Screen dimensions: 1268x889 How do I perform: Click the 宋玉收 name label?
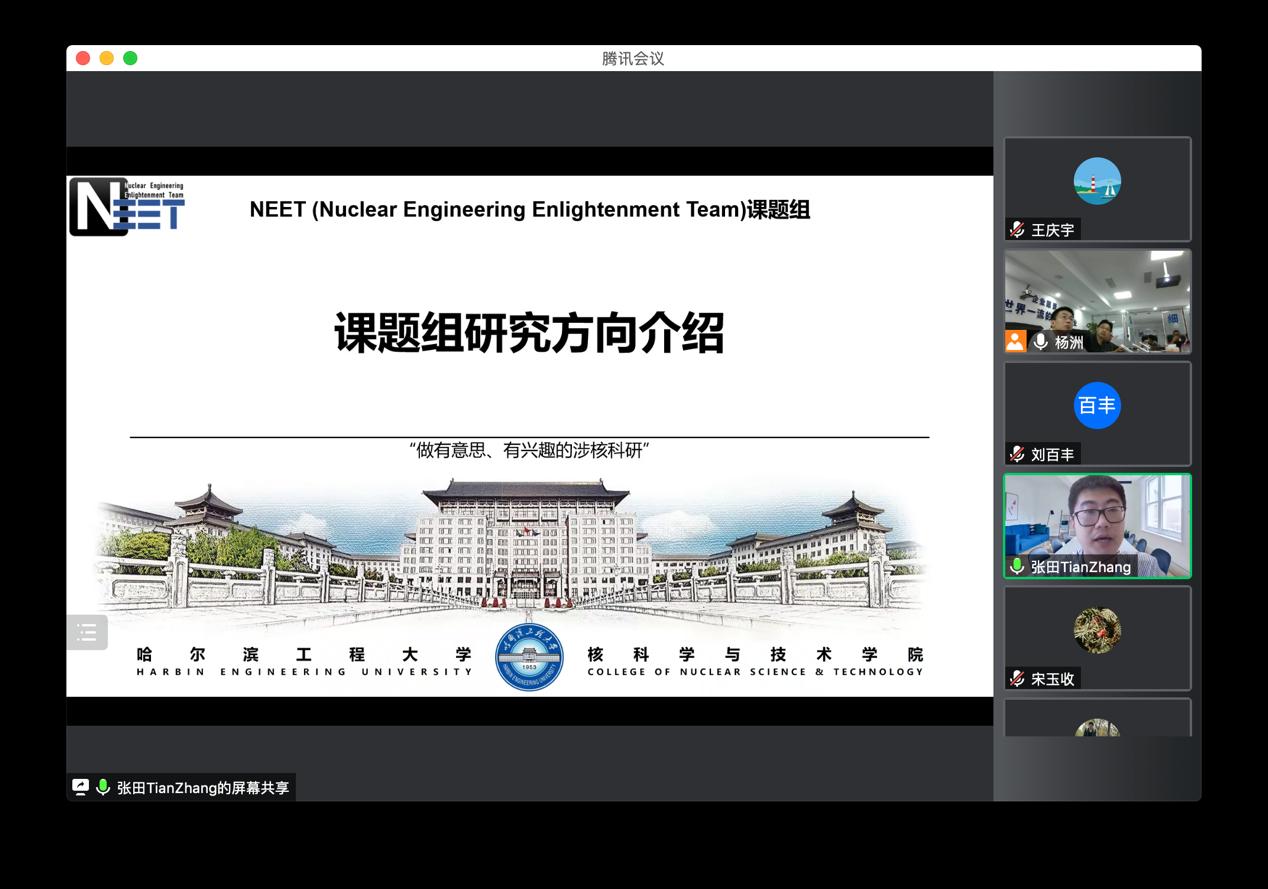(x=1053, y=679)
